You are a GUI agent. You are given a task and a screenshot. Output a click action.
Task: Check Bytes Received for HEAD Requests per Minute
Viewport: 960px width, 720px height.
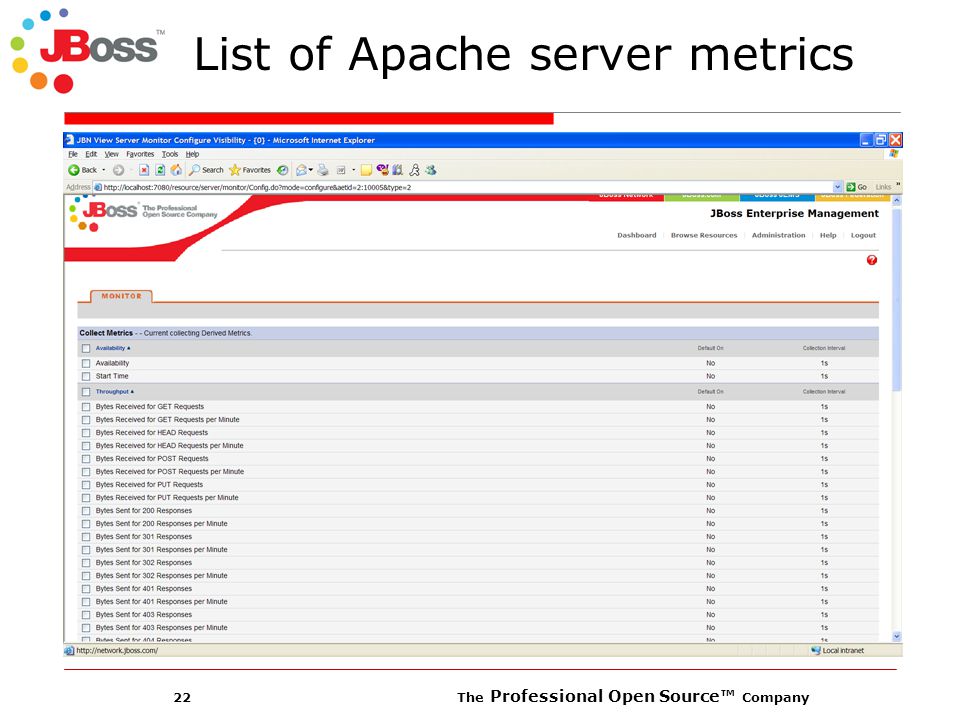86,446
